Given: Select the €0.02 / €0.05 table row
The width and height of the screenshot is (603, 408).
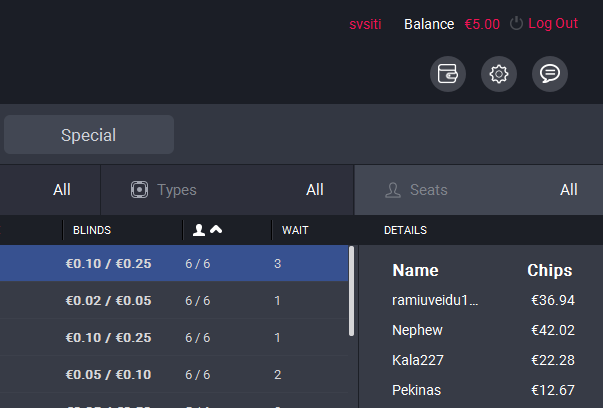Looking at the screenshot, I should point(170,301).
